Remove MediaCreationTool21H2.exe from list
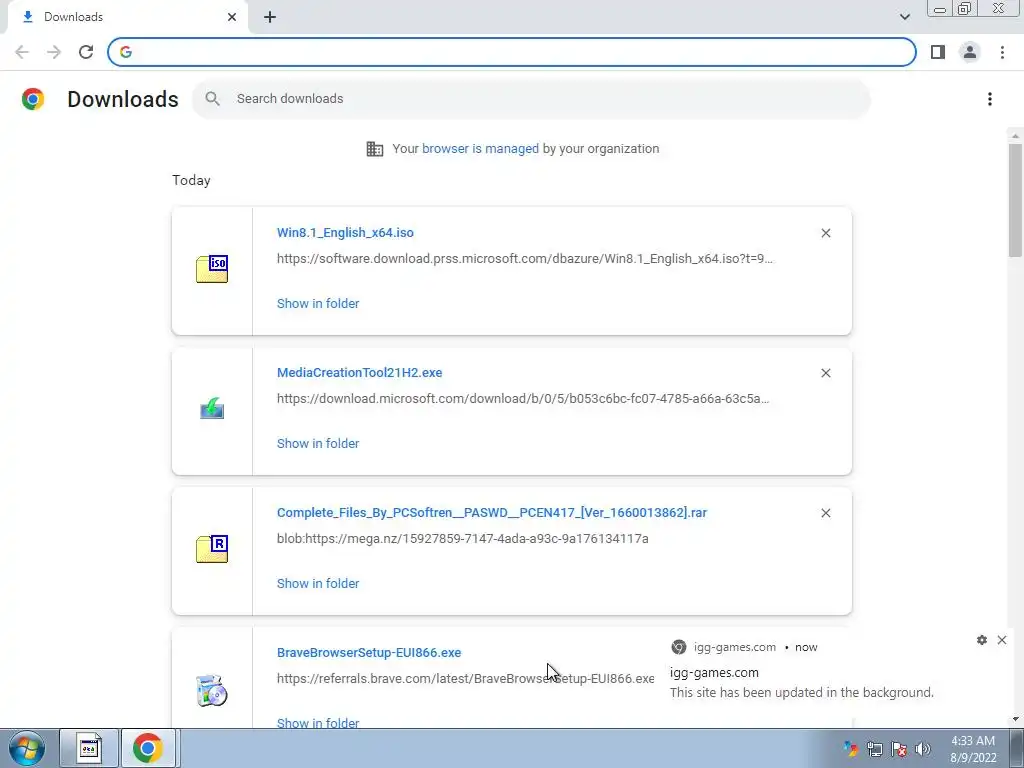The height and width of the screenshot is (768, 1024). (x=825, y=373)
